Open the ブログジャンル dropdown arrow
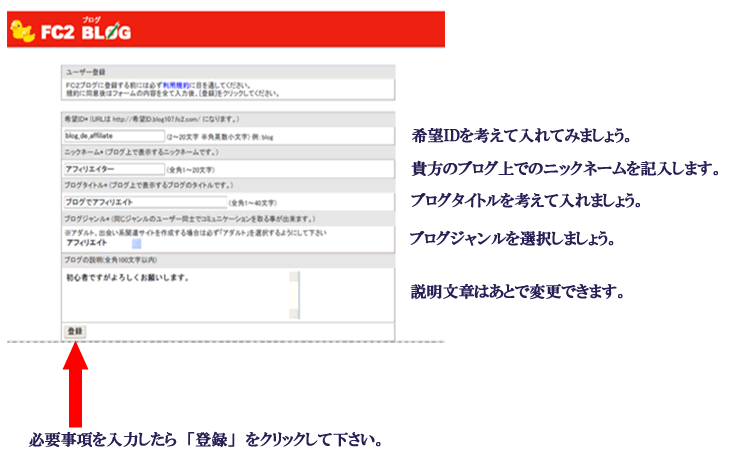The width and height of the screenshot is (750, 460). tap(136, 243)
